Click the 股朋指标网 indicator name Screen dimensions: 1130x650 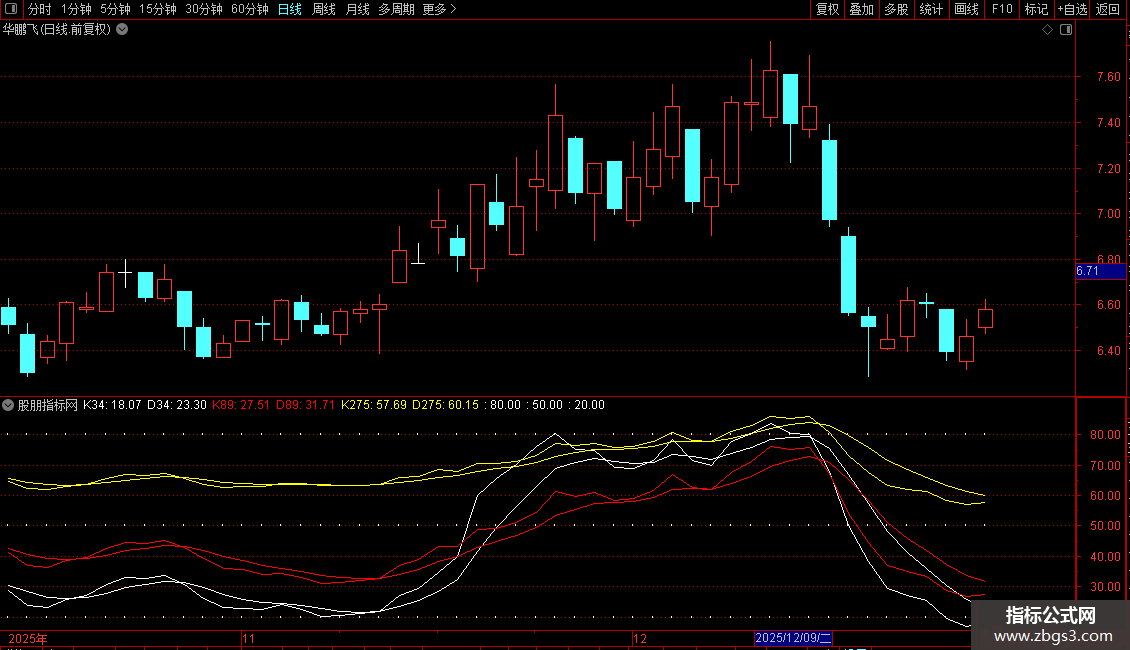pos(48,405)
